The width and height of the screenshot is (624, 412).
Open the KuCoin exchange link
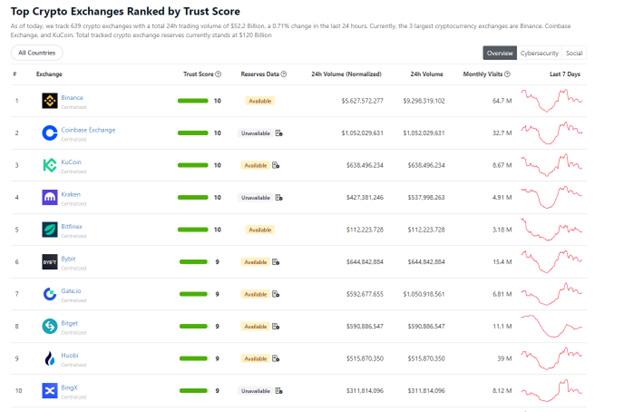point(71,162)
